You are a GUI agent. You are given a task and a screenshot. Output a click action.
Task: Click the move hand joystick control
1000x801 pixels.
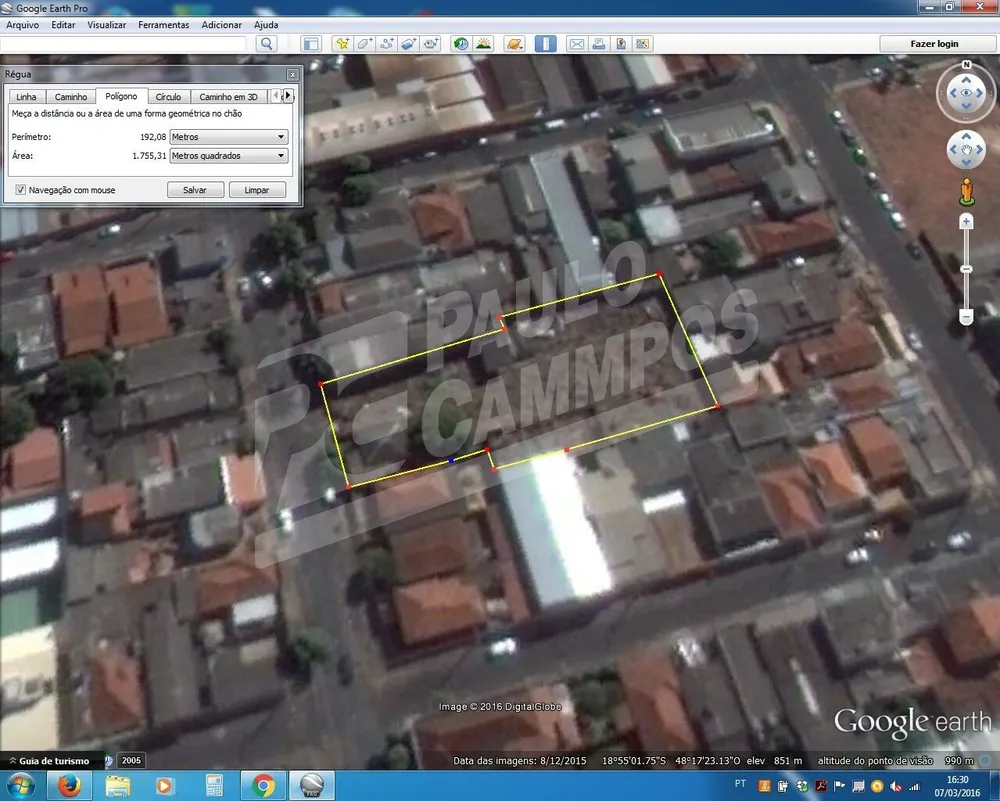tap(966, 150)
